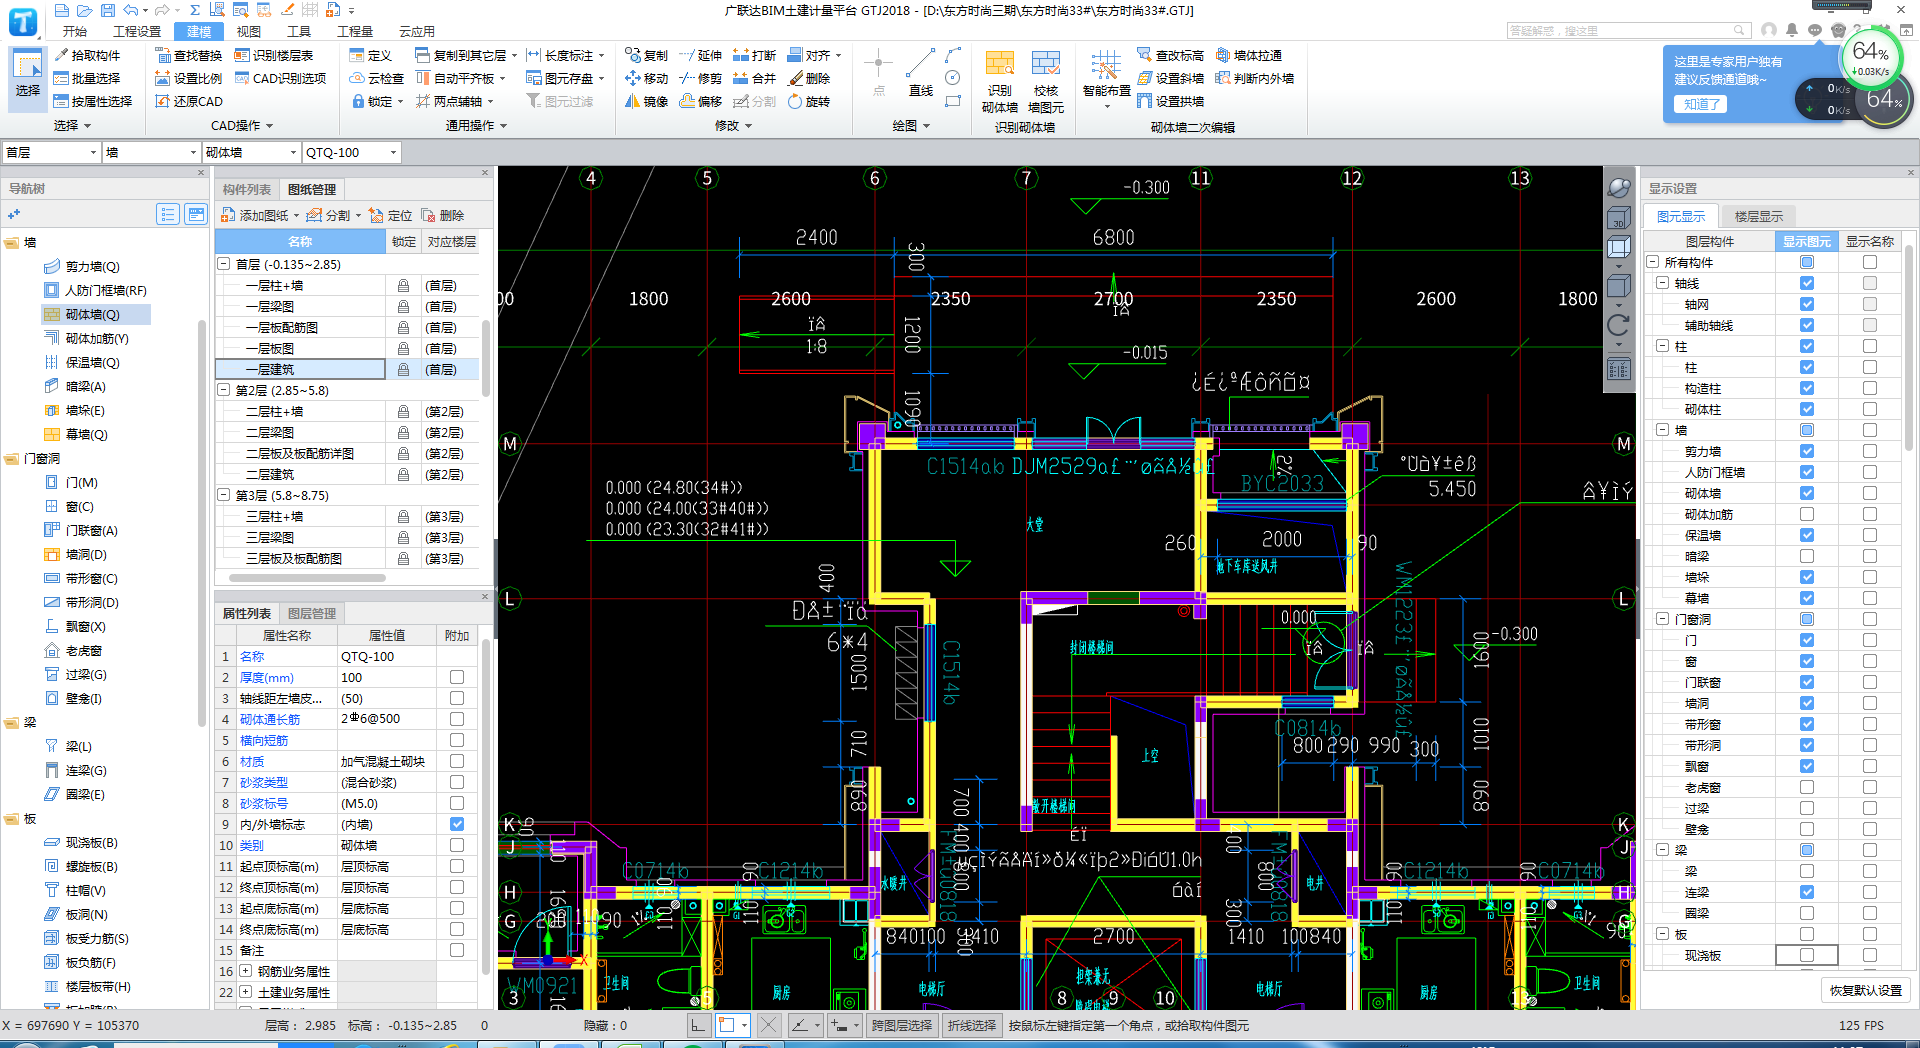Expand the CAD操作 group dropdown
Screen dimensions: 1920x1048
point(242,125)
